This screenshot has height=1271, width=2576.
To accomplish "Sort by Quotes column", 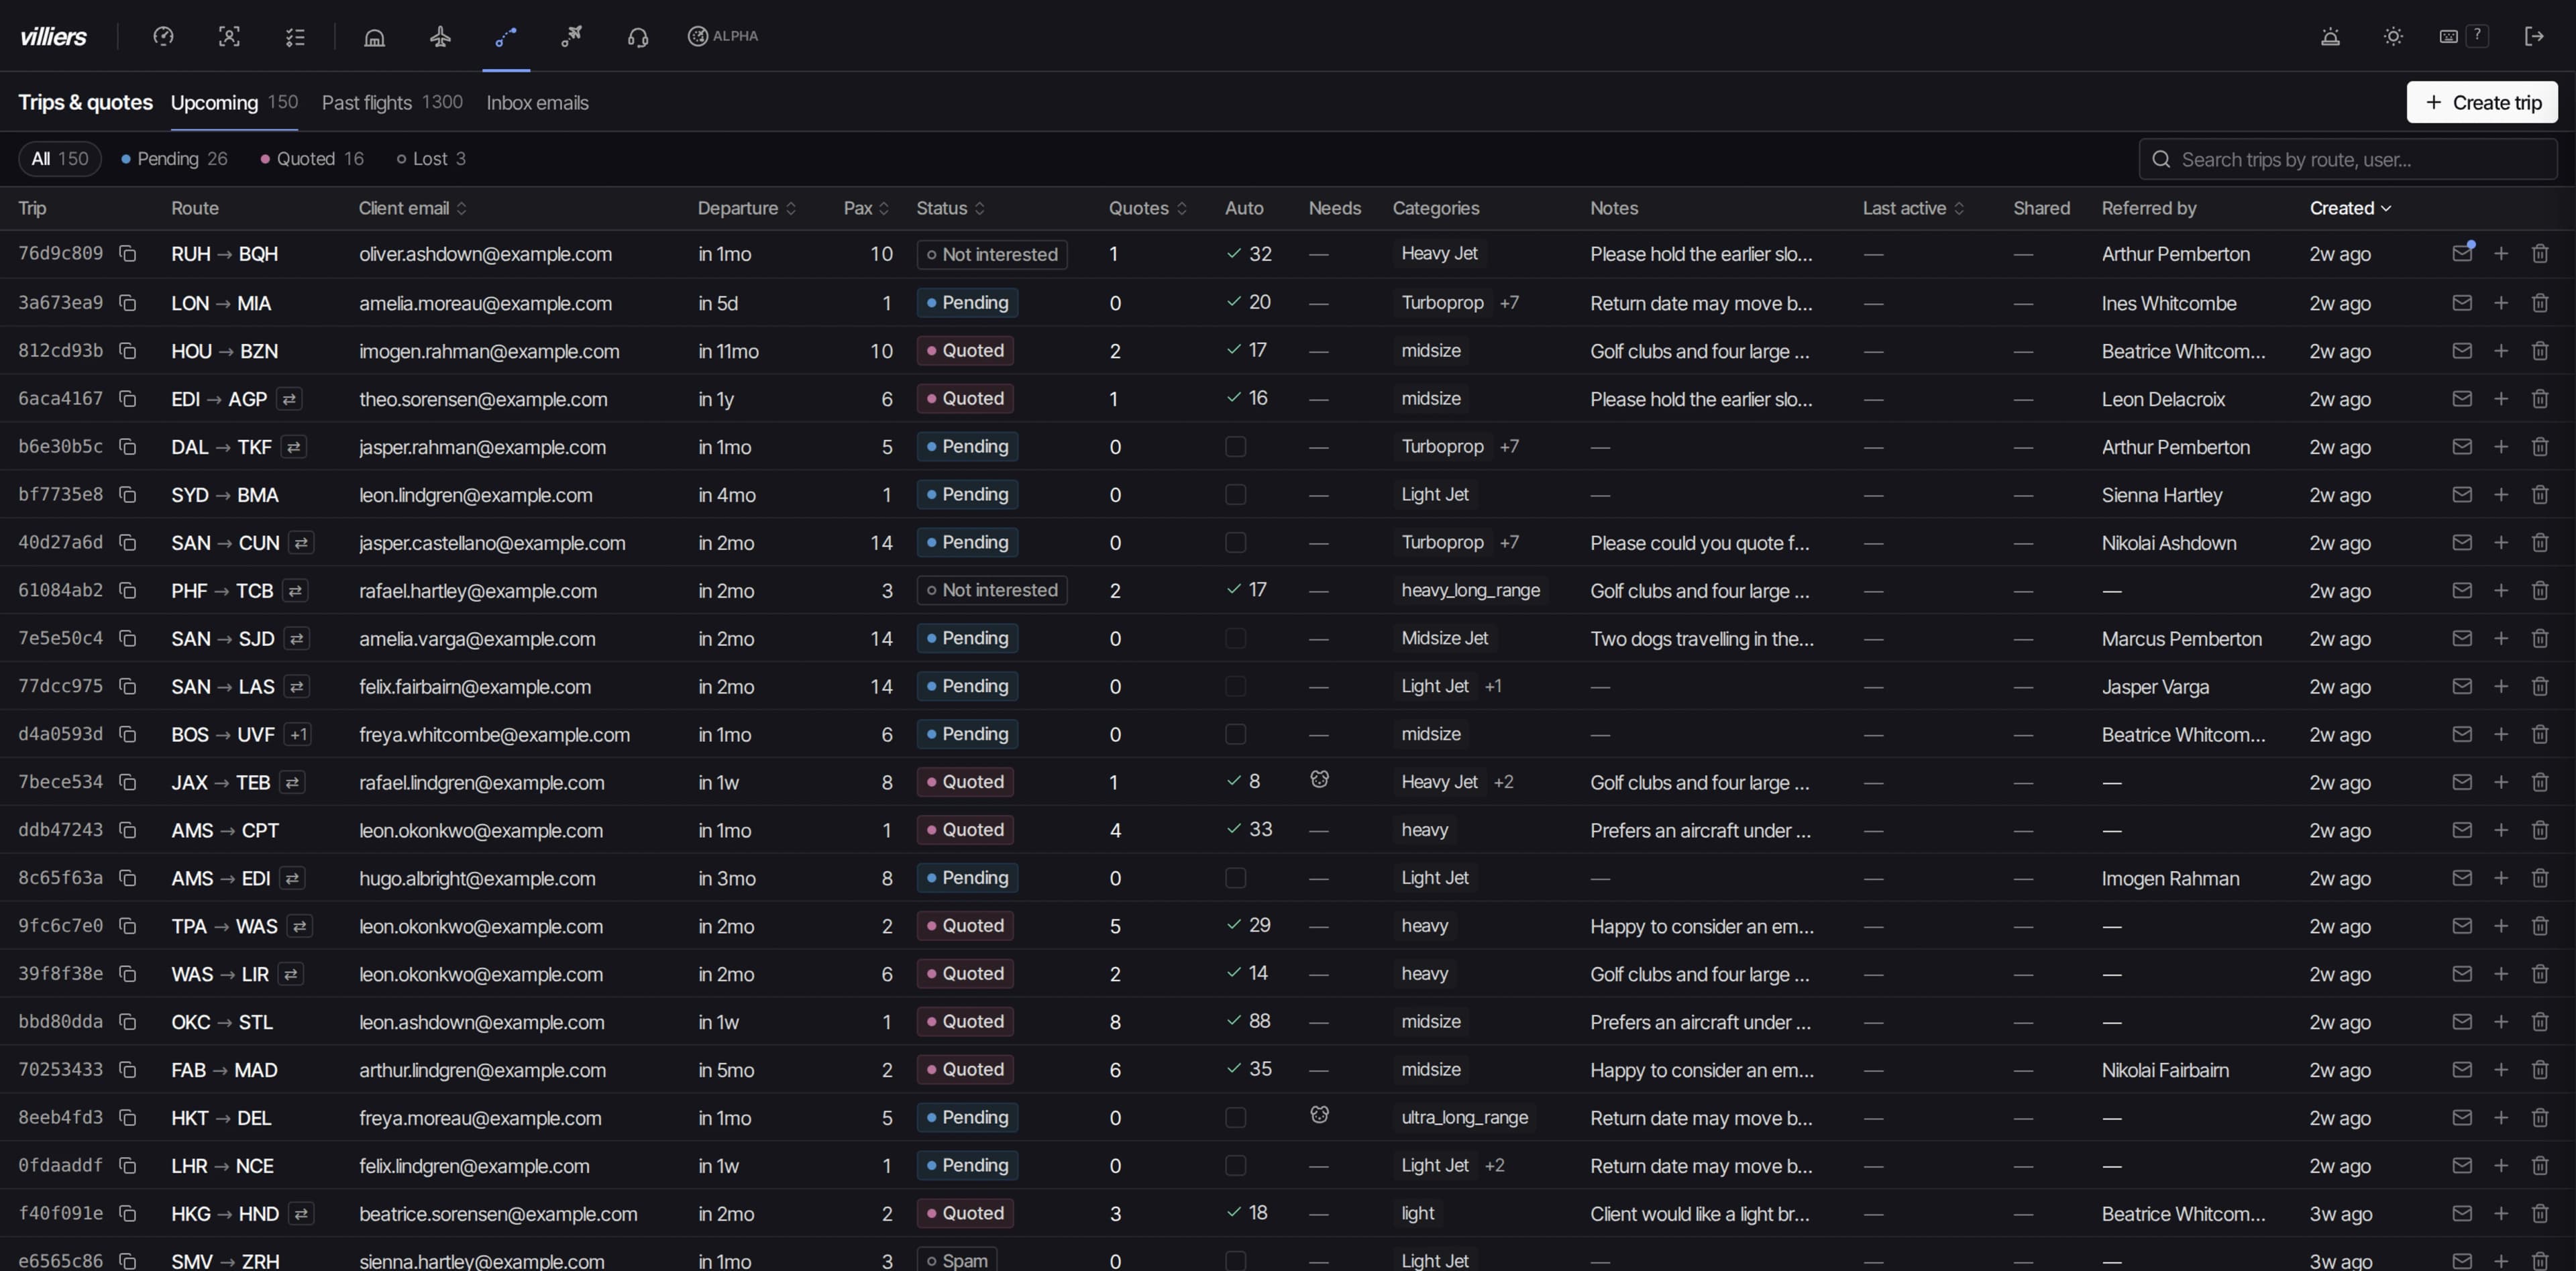I will pyautogui.click(x=1148, y=208).
